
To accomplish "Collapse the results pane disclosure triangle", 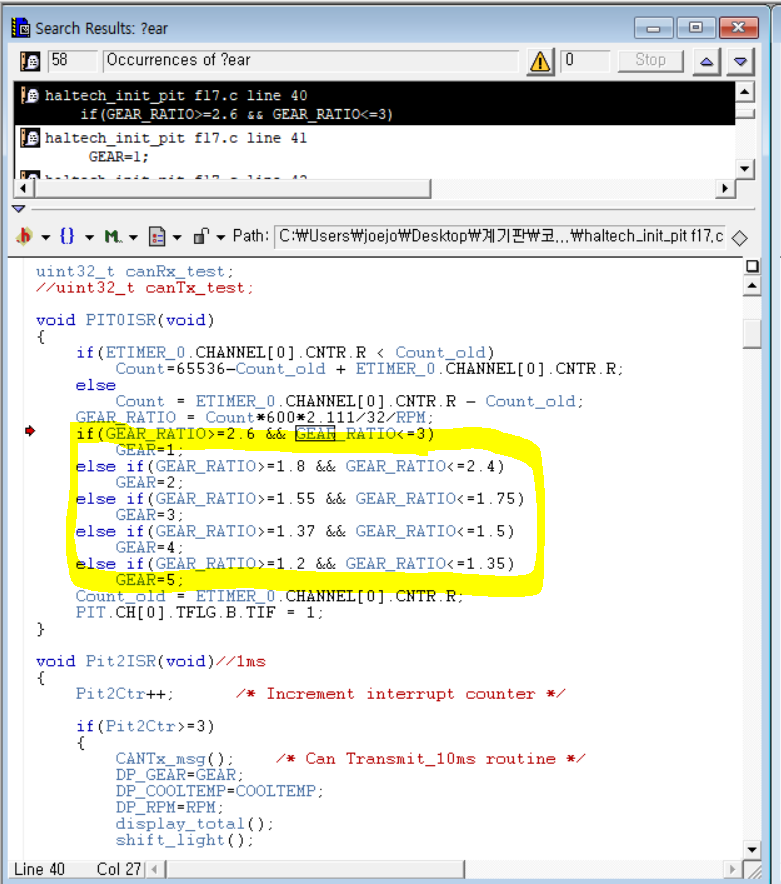I will click(18, 209).
